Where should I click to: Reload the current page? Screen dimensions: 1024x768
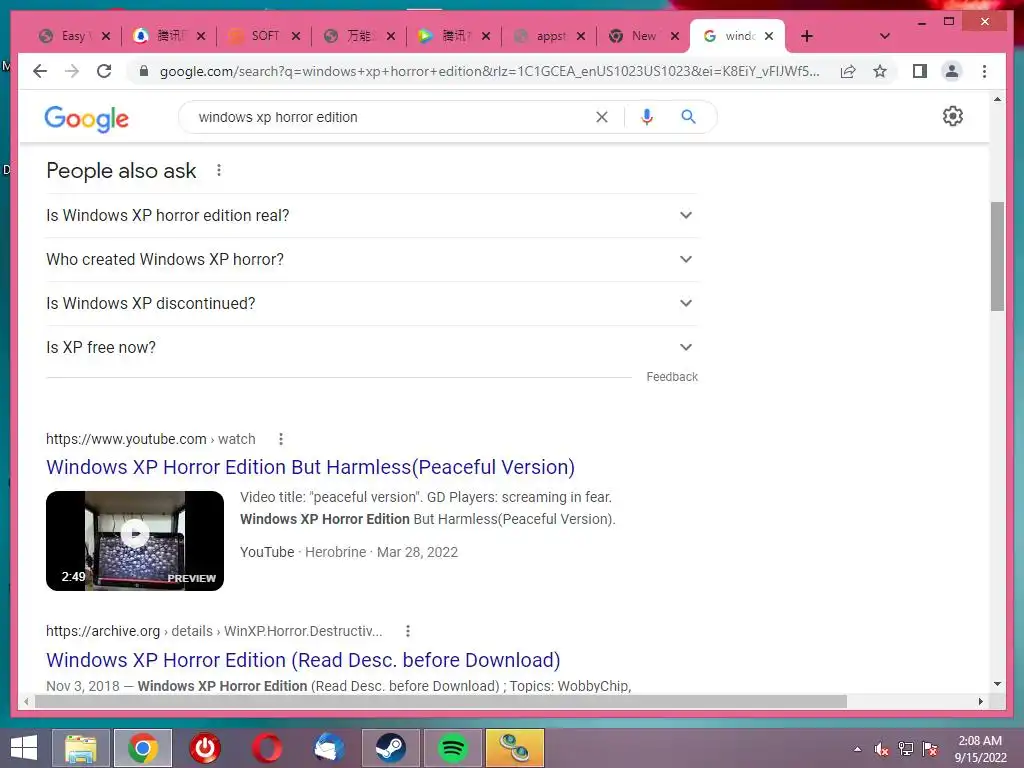[104, 71]
